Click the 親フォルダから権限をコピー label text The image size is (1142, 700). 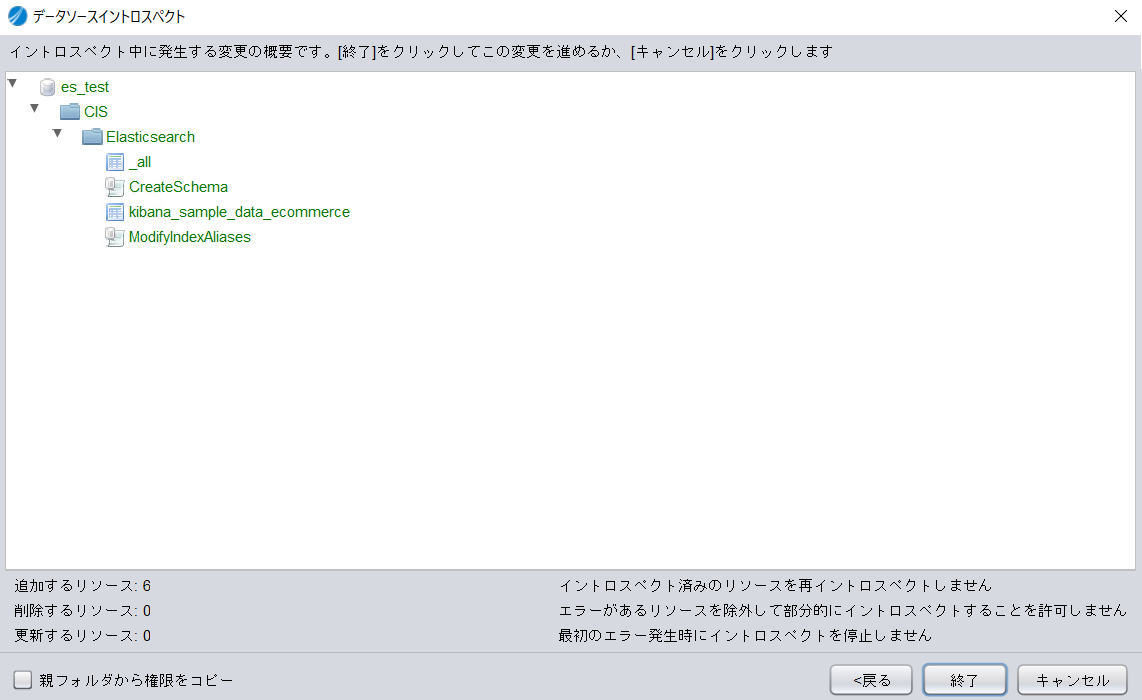(x=136, y=680)
